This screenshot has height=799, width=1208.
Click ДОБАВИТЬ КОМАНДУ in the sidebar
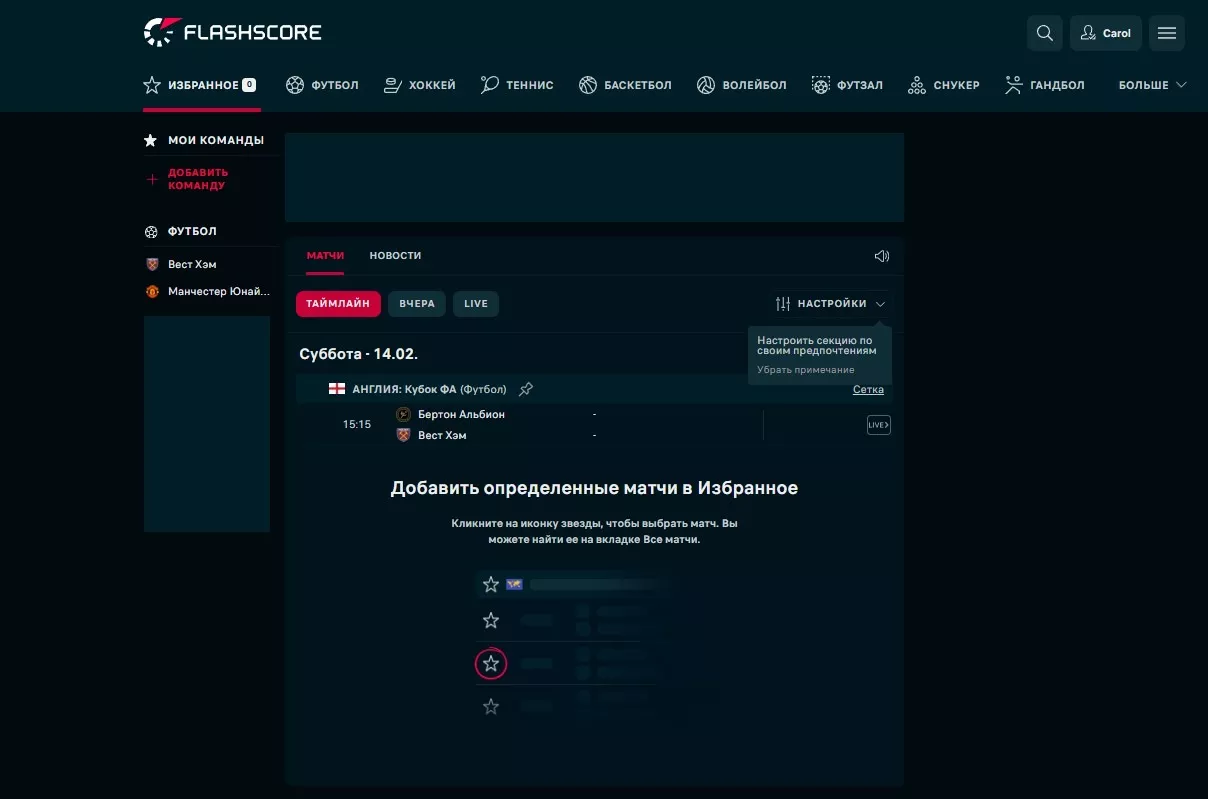[199, 179]
